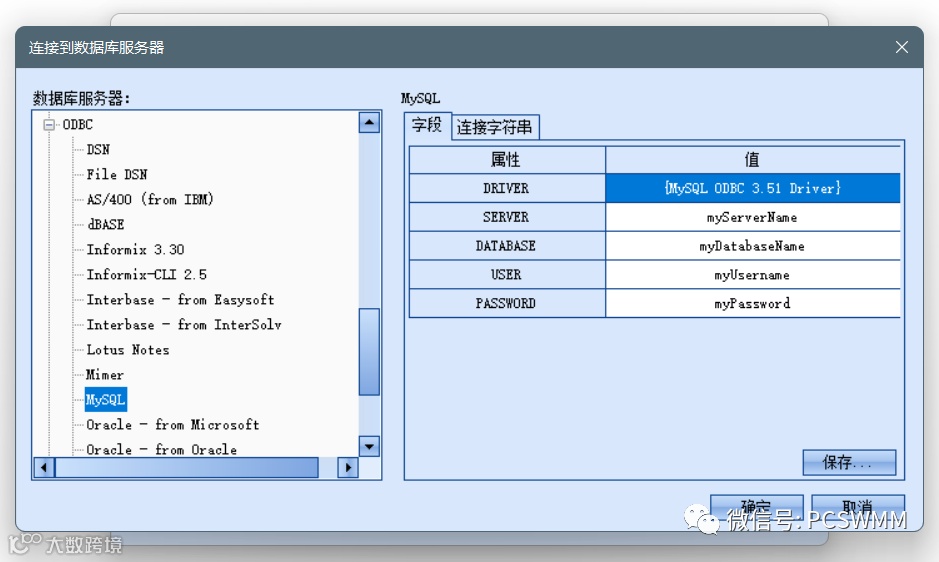Click the 值 column header

point(752,159)
